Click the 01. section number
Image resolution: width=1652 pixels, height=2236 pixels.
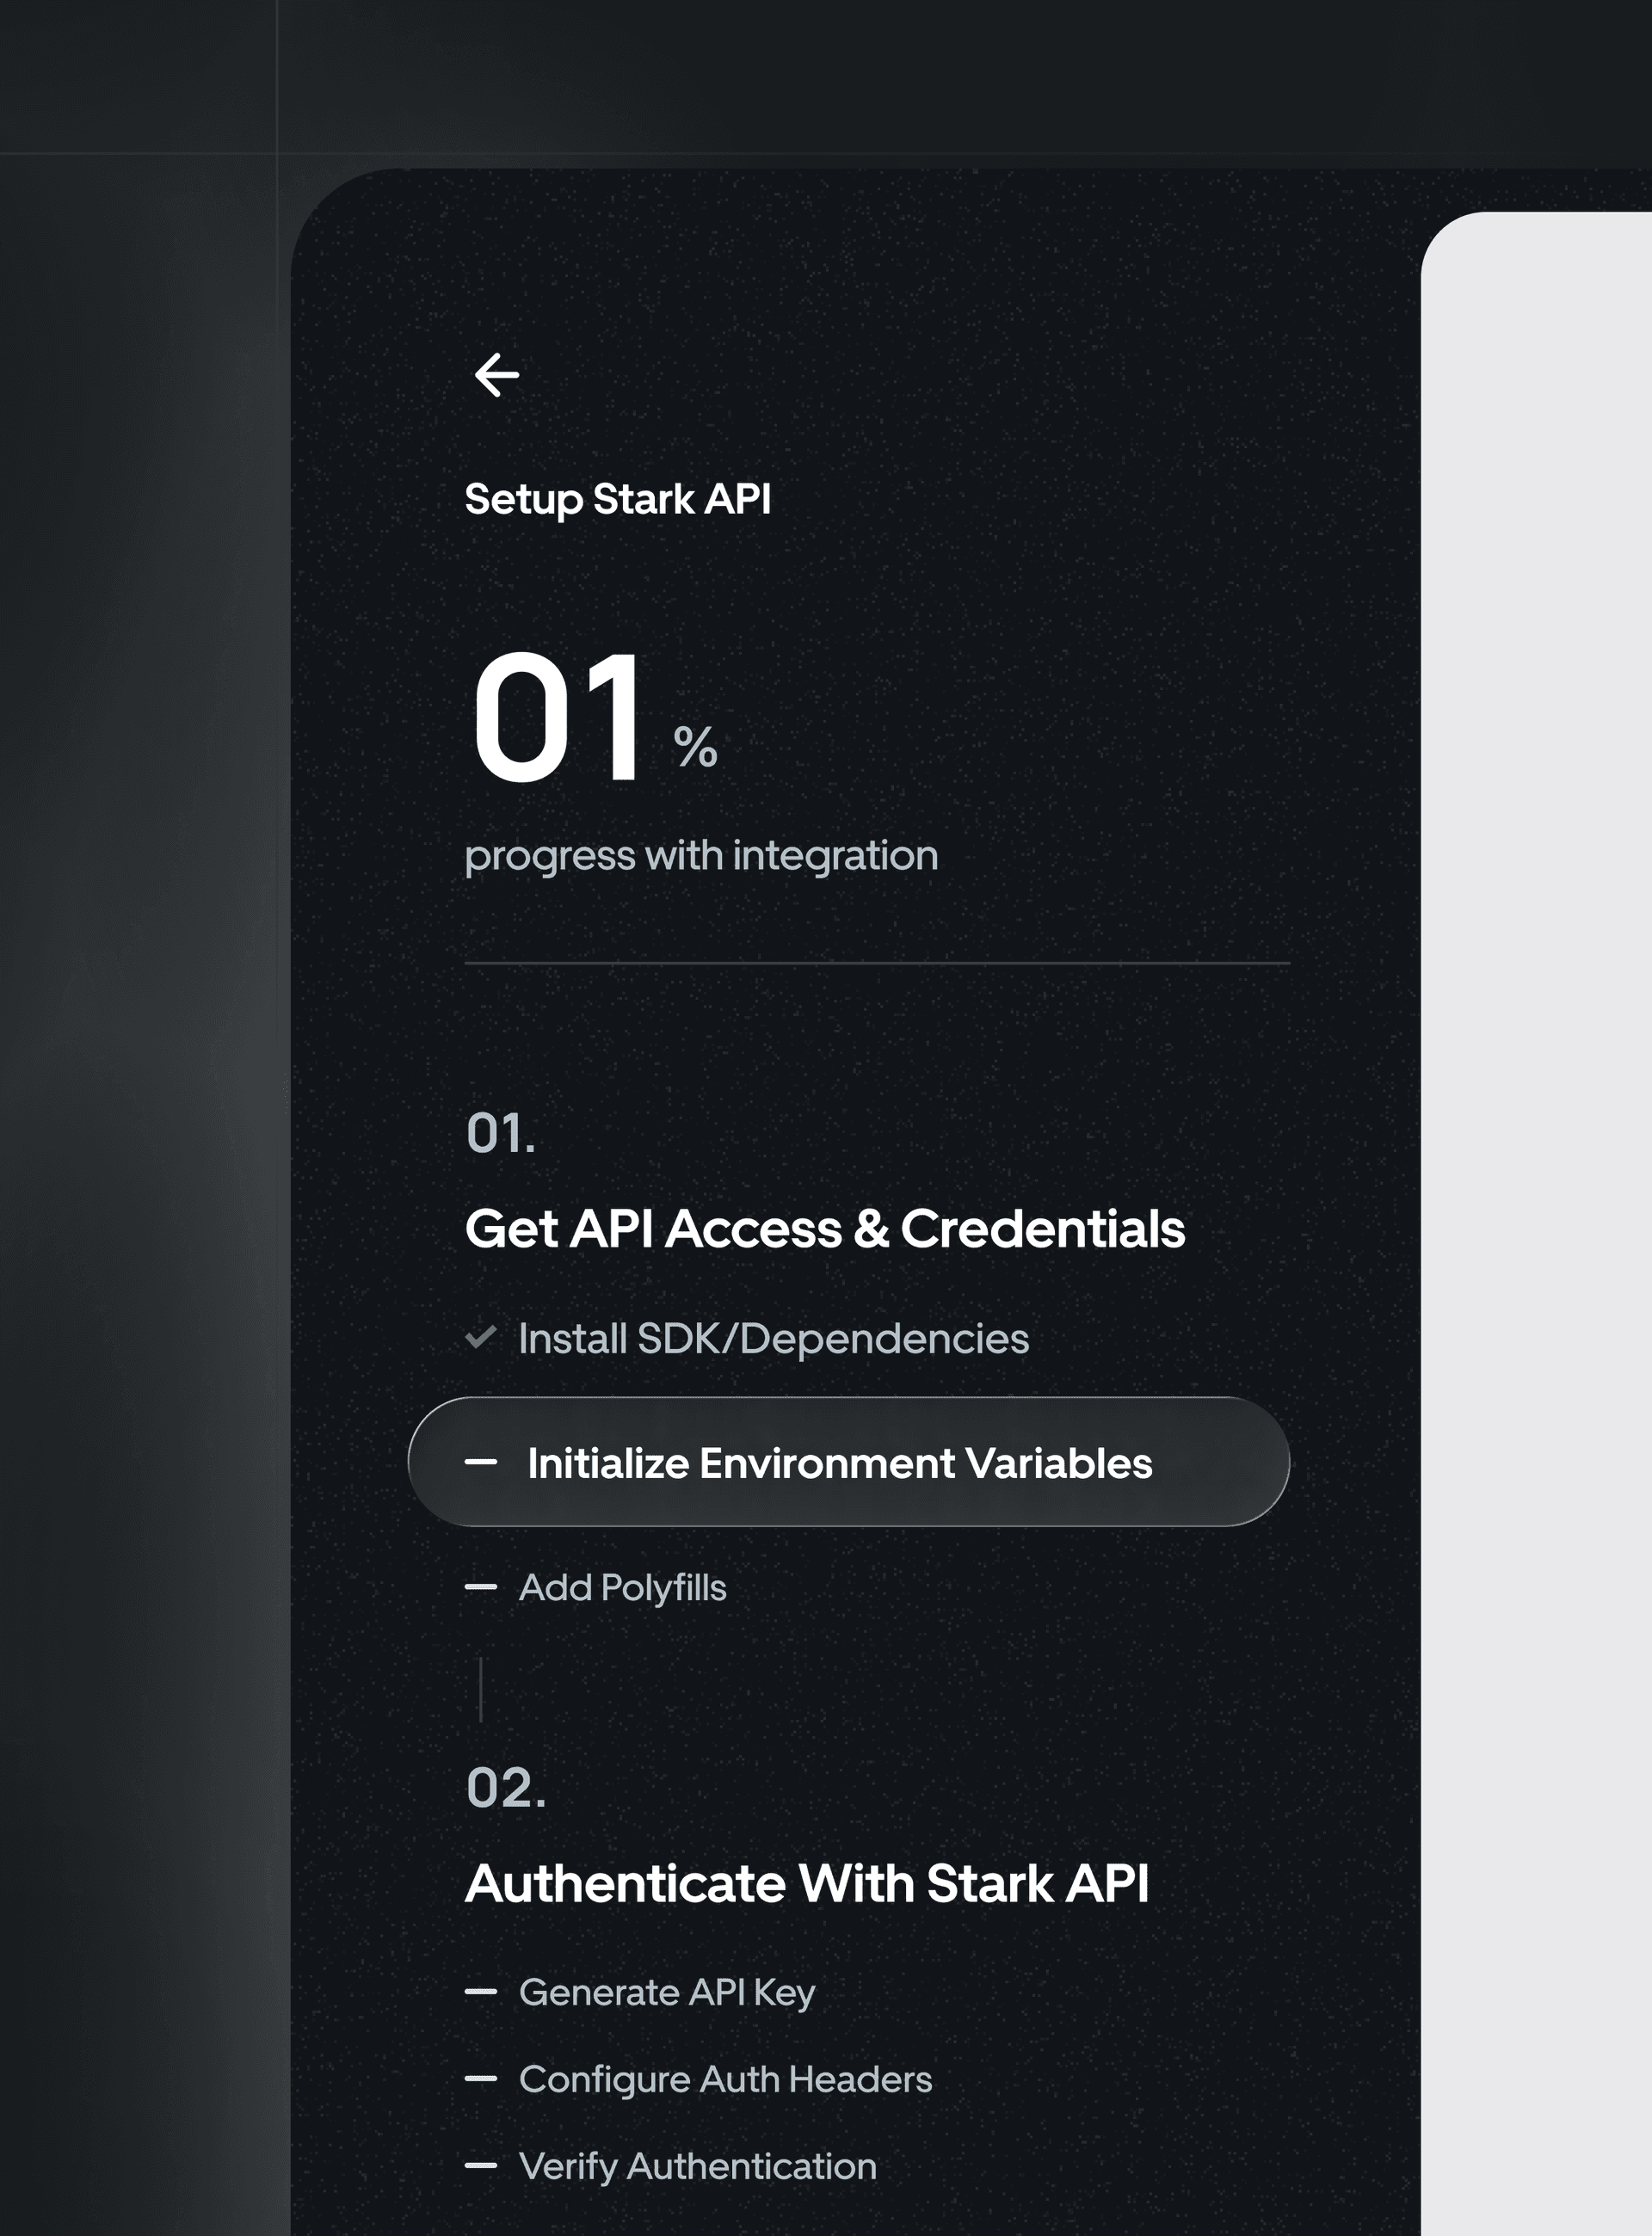[501, 1133]
